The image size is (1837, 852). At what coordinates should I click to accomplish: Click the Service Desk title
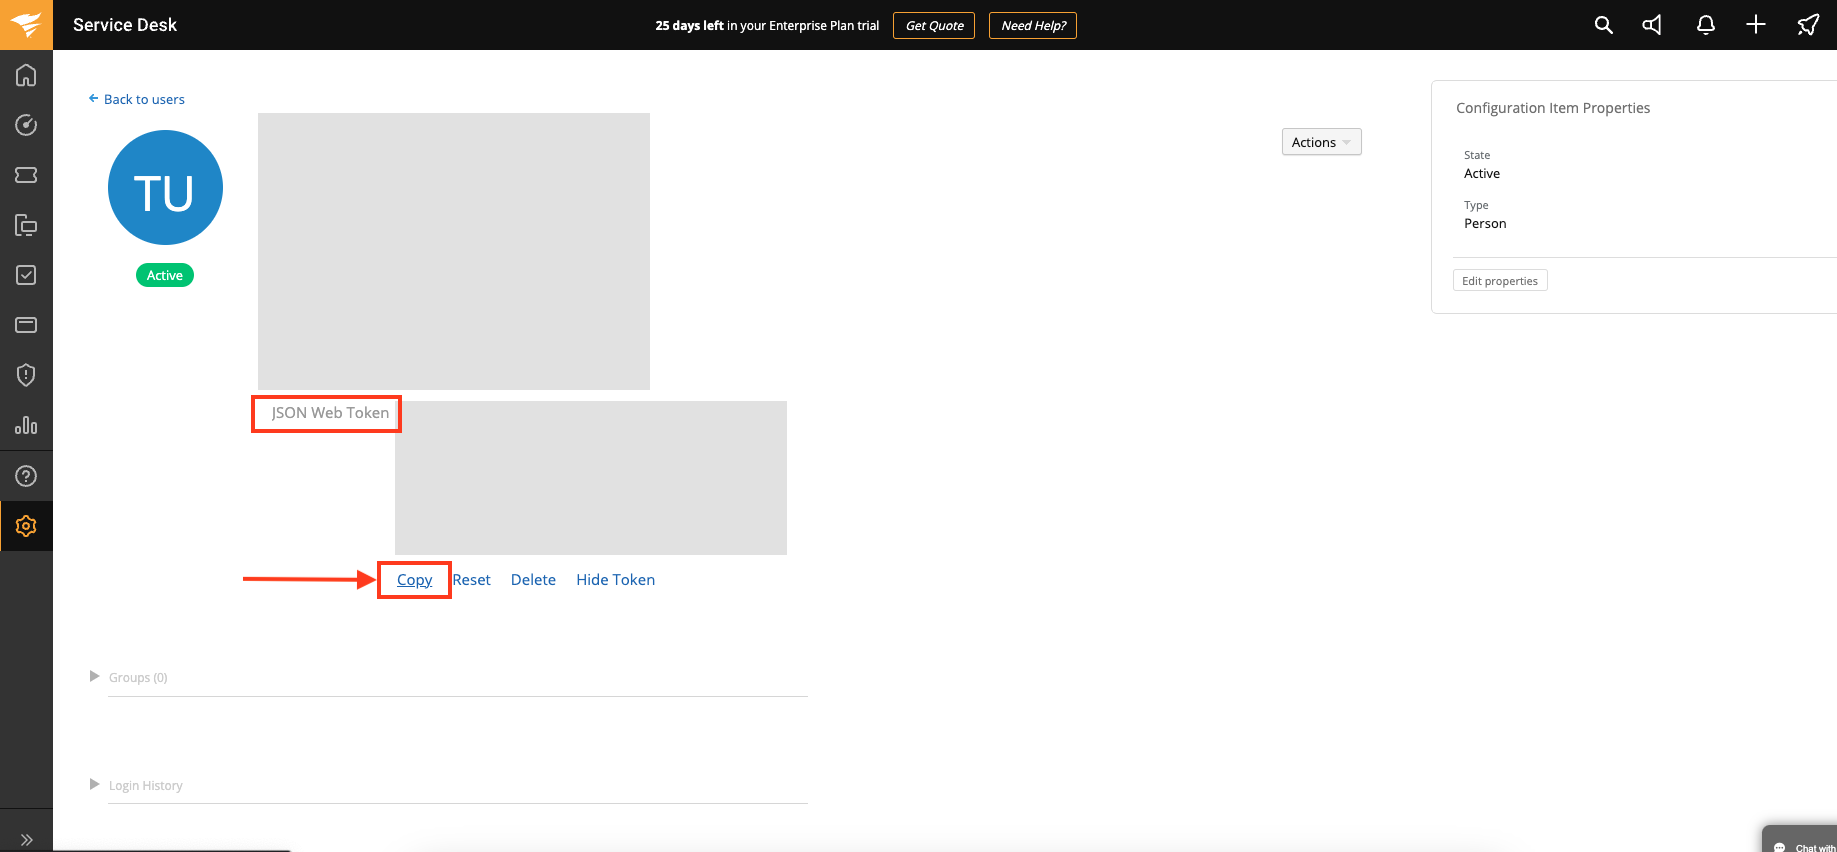125,25
